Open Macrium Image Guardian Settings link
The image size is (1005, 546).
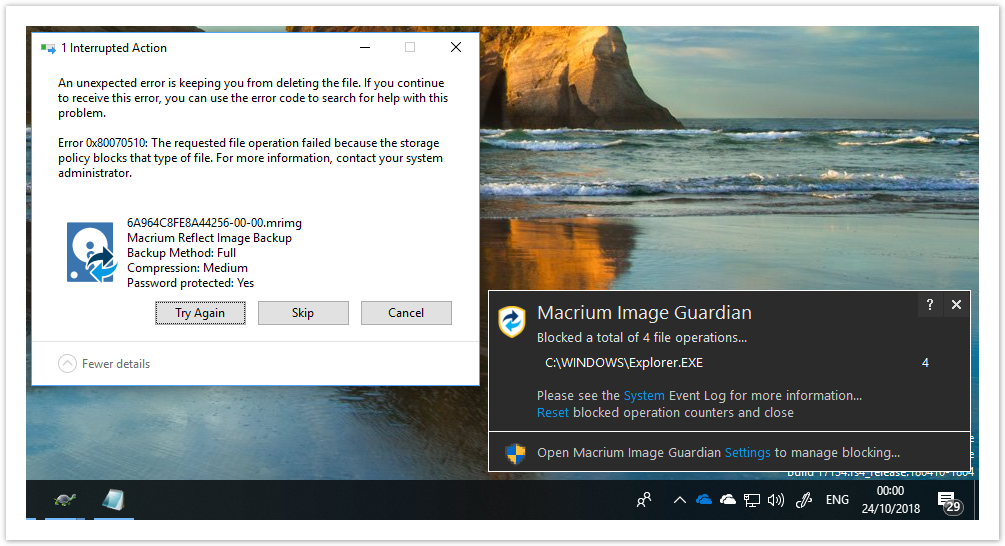(x=747, y=452)
